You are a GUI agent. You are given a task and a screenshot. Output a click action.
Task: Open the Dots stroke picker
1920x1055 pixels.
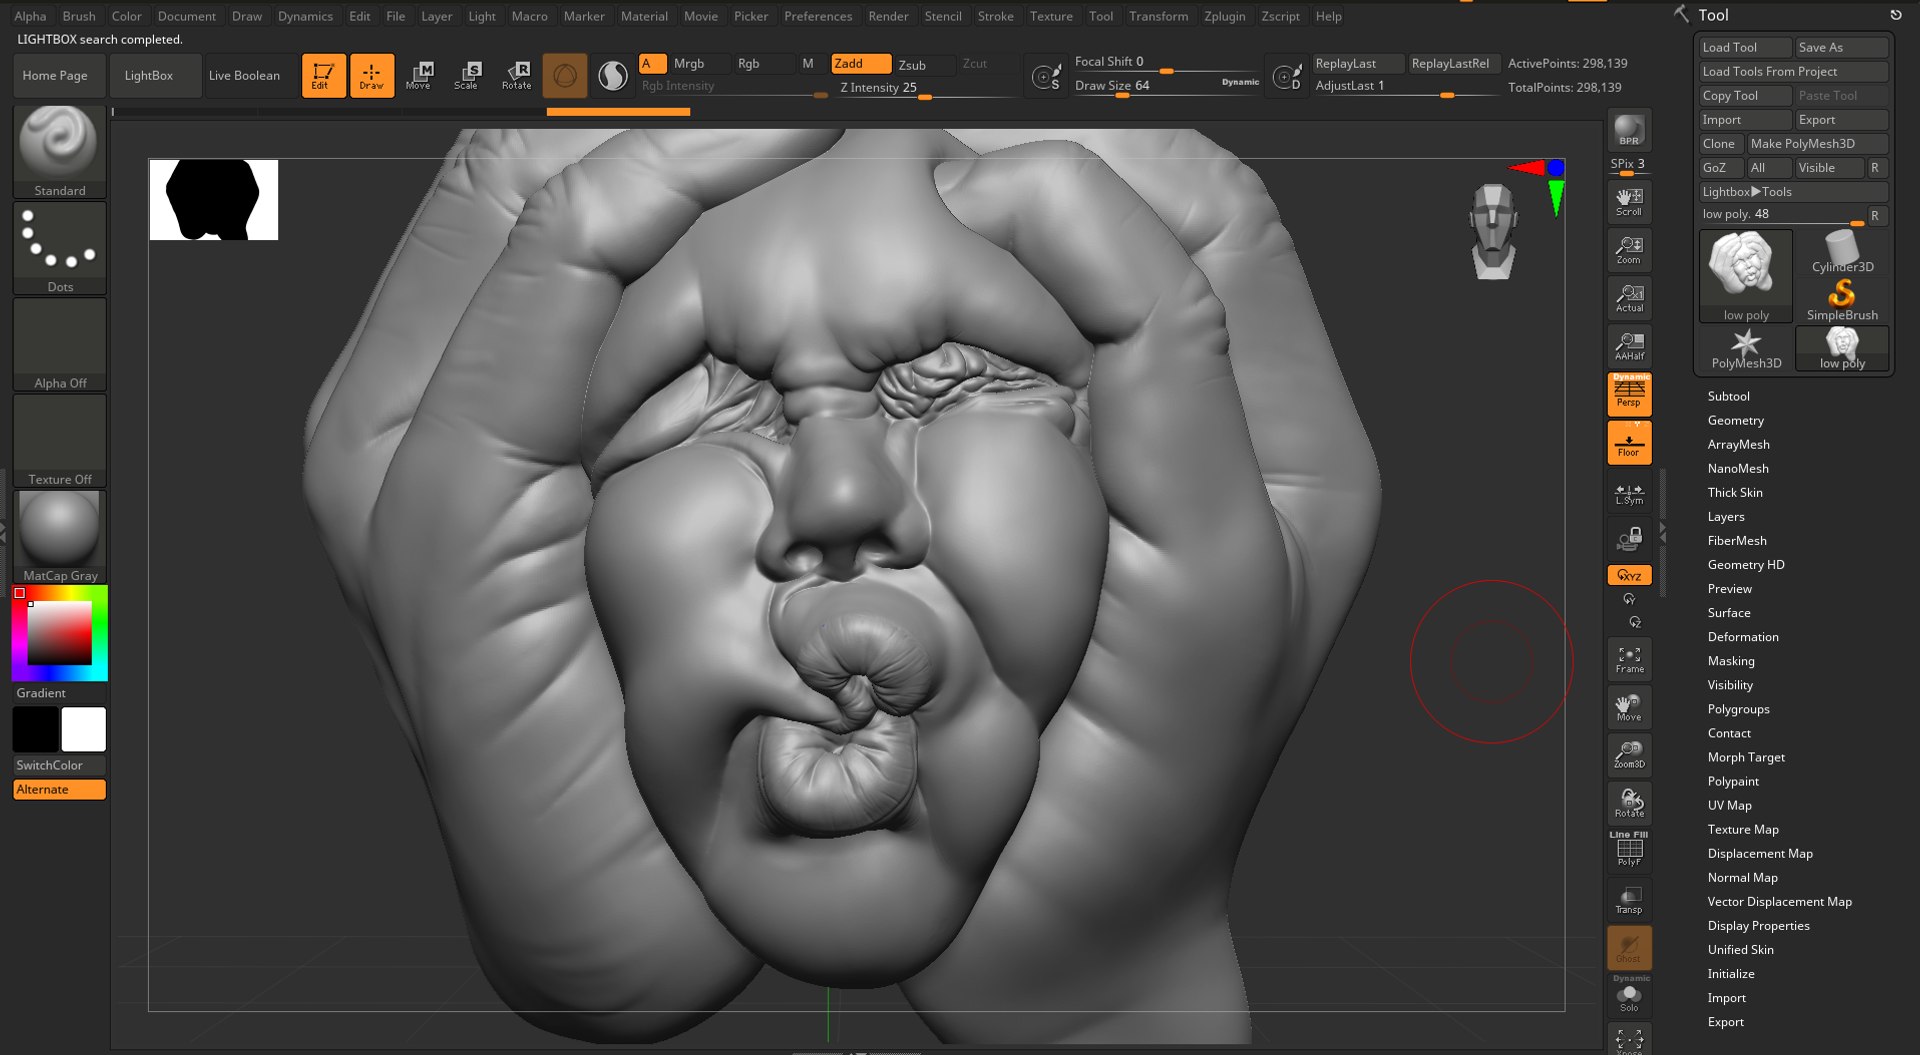tap(60, 248)
